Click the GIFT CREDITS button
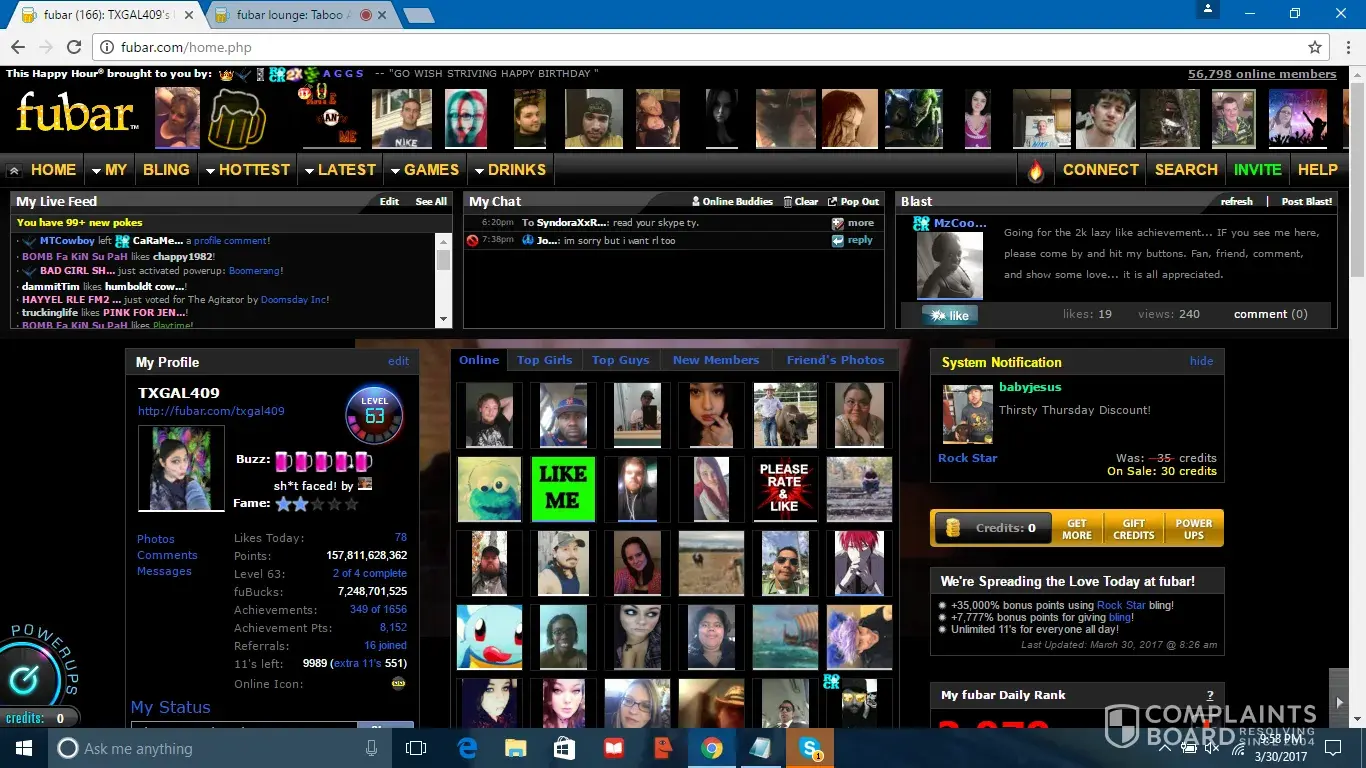1366x768 pixels. (1134, 528)
